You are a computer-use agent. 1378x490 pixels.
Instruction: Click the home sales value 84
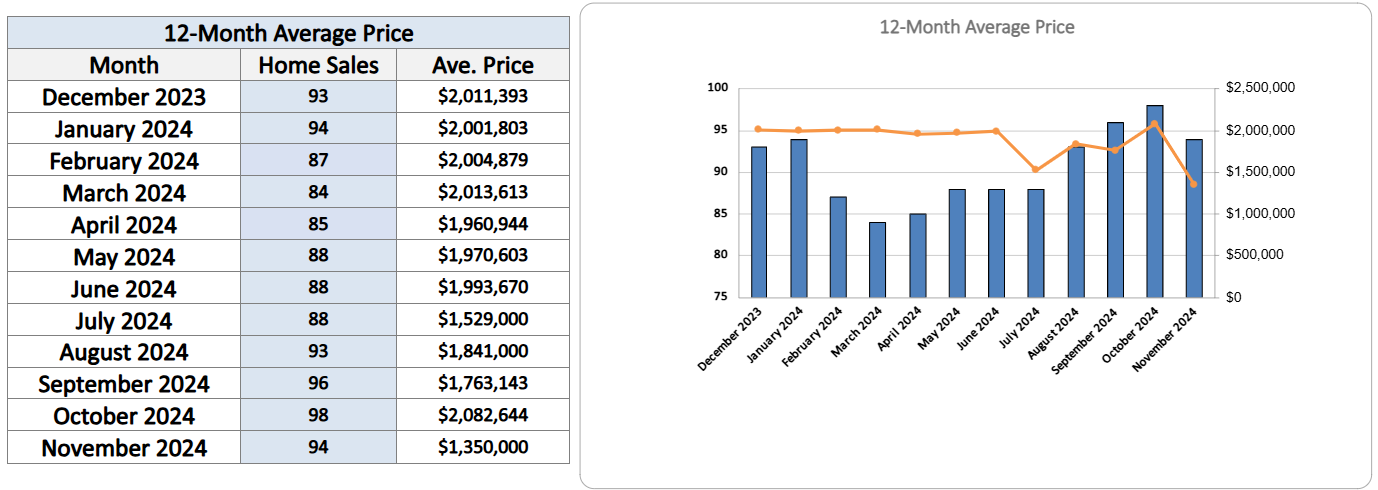pos(318,193)
